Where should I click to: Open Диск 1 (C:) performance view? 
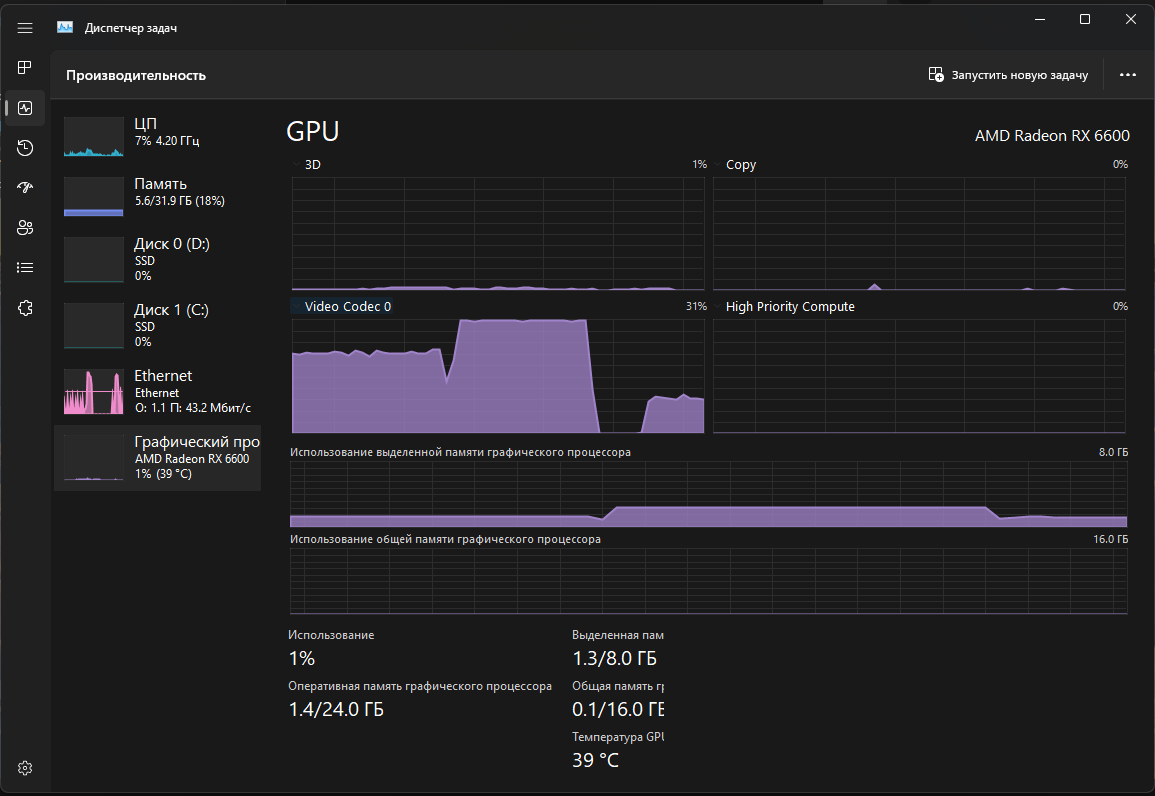157,324
